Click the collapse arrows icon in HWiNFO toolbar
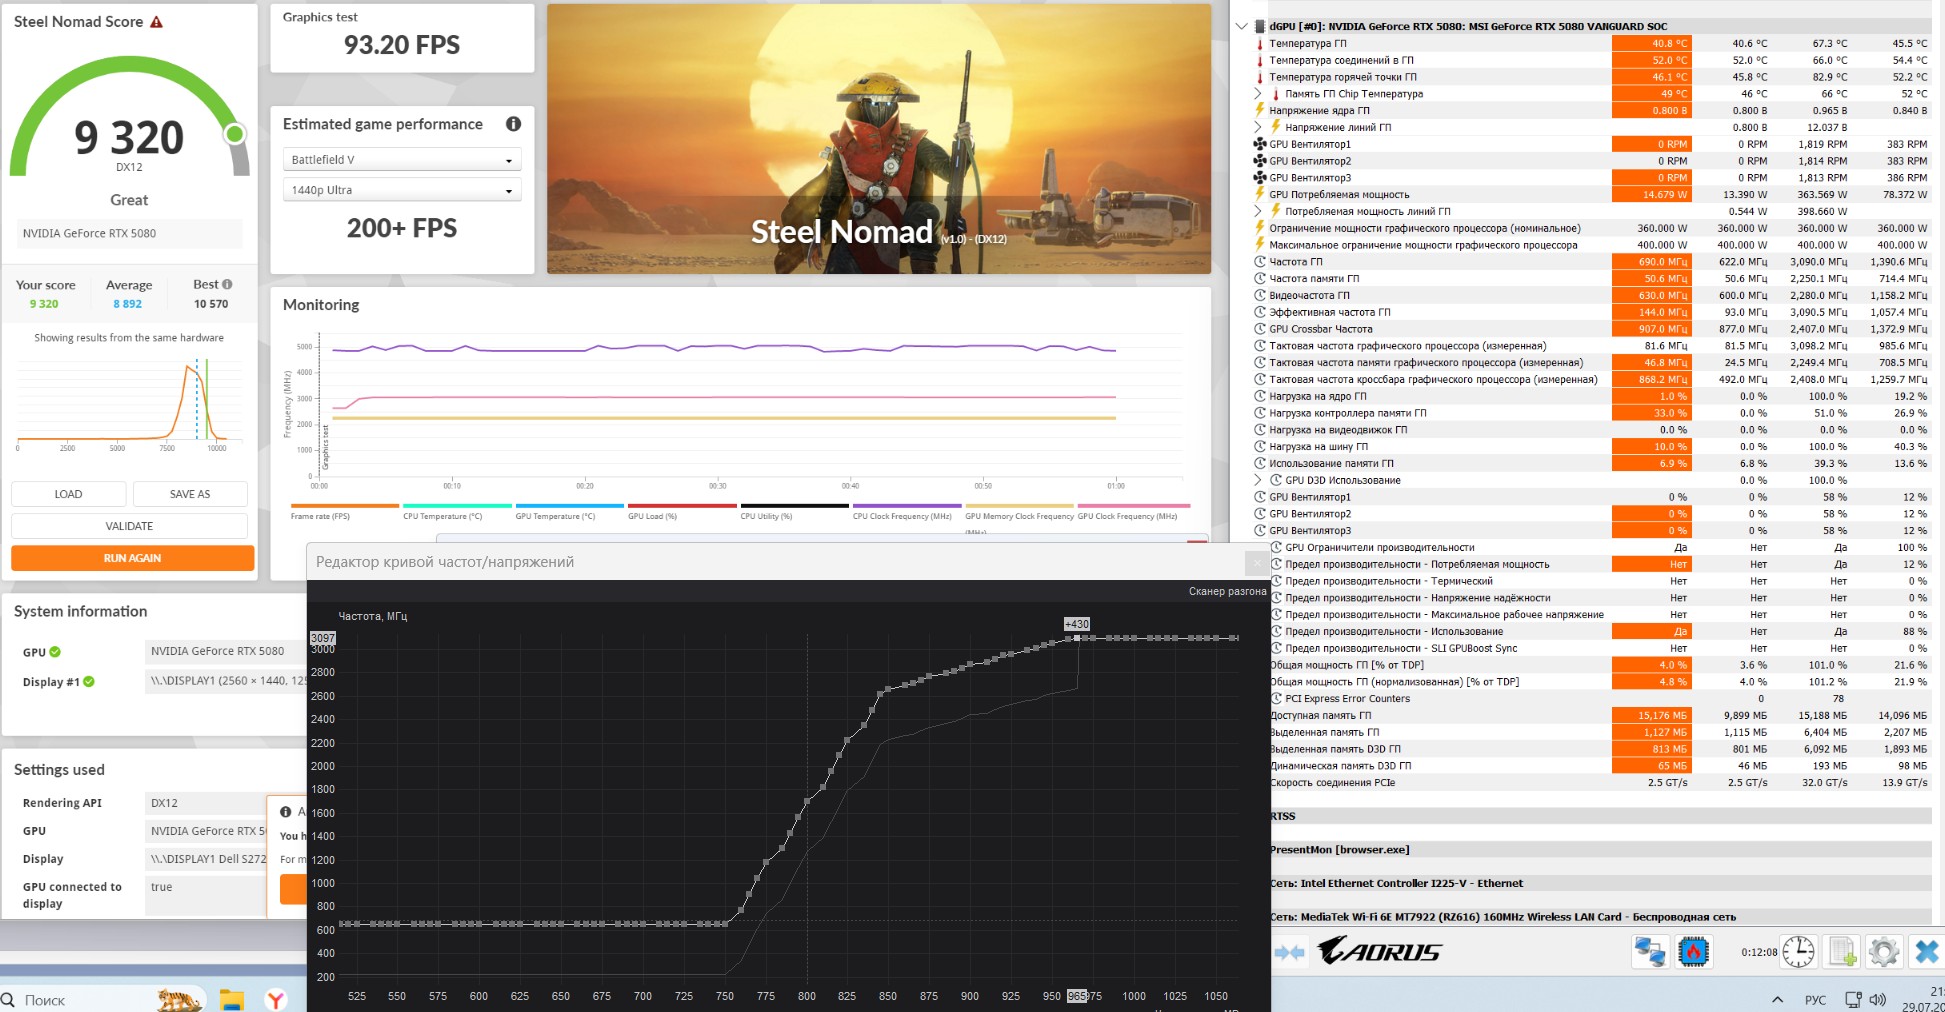This screenshot has height=1012, width=1945. tap(1289, 952)
